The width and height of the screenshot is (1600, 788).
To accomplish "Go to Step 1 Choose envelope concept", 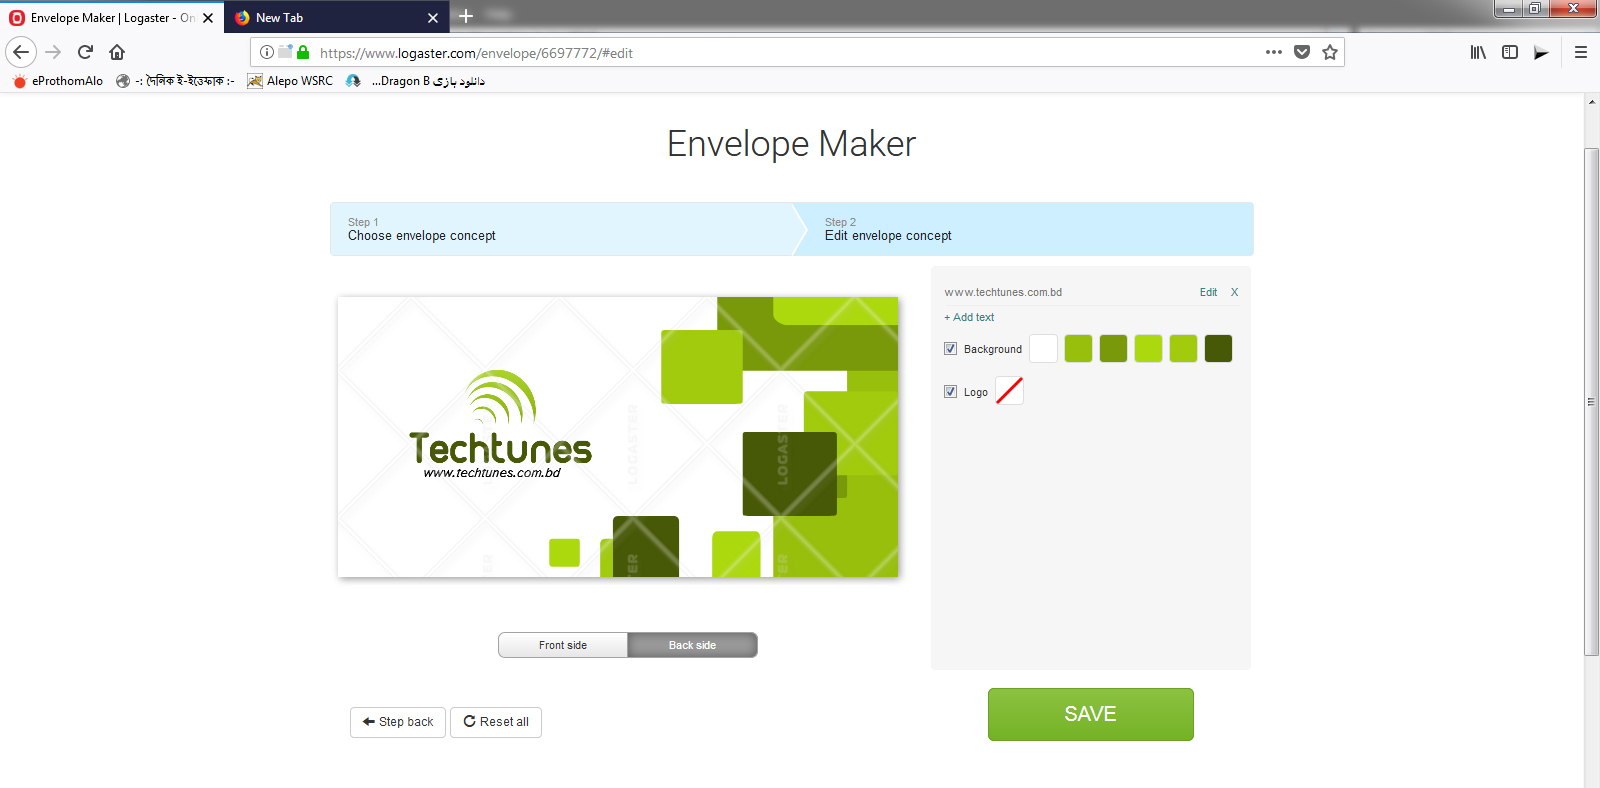I will click(x=561, y=229).
